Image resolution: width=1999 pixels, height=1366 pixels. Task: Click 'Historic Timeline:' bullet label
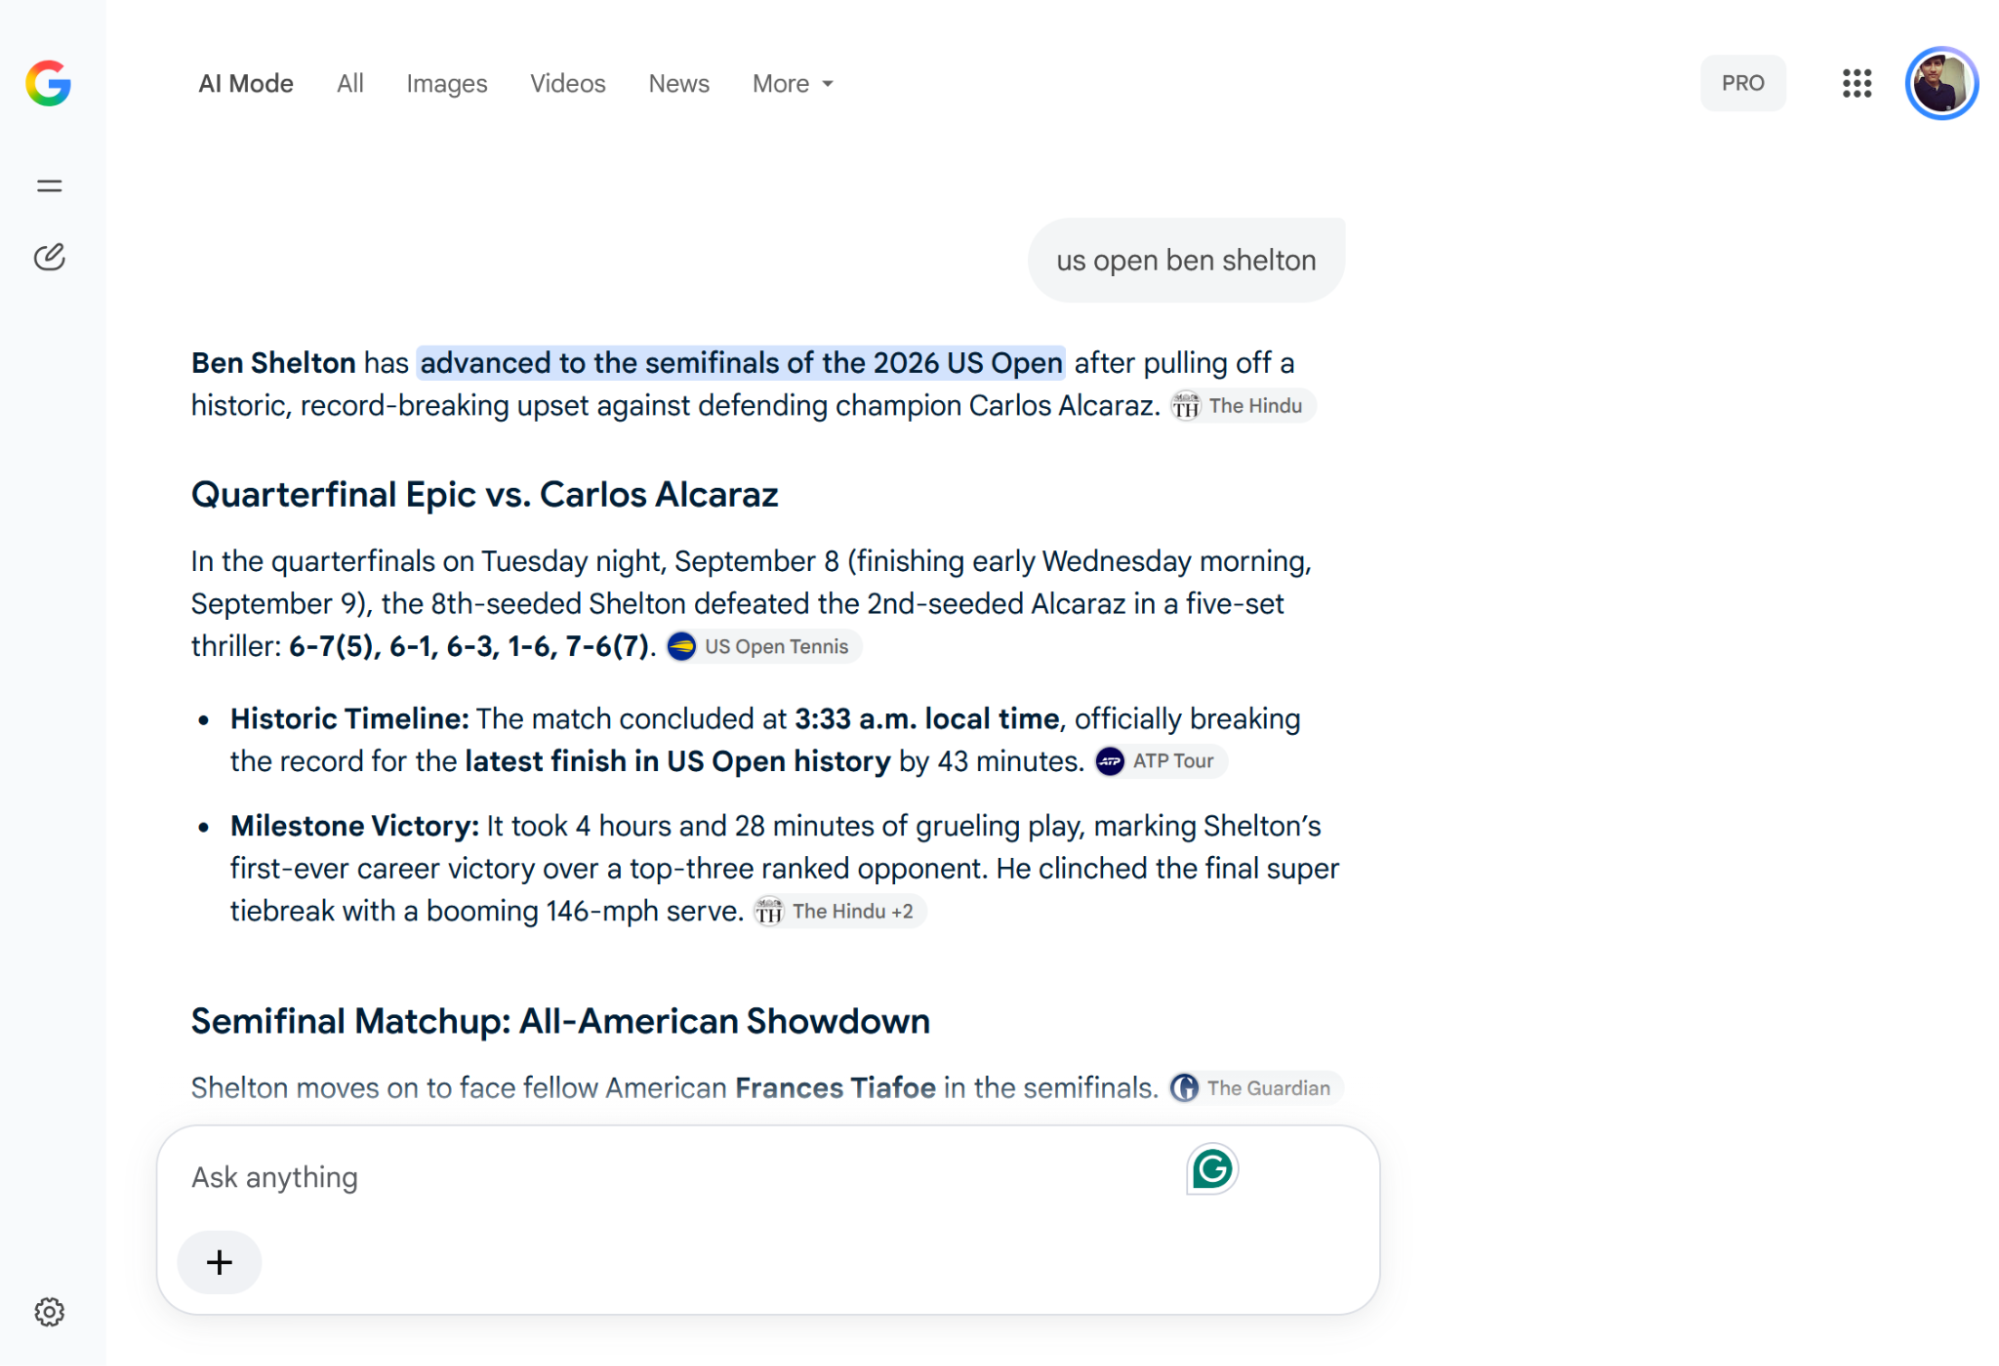point(349,719)
